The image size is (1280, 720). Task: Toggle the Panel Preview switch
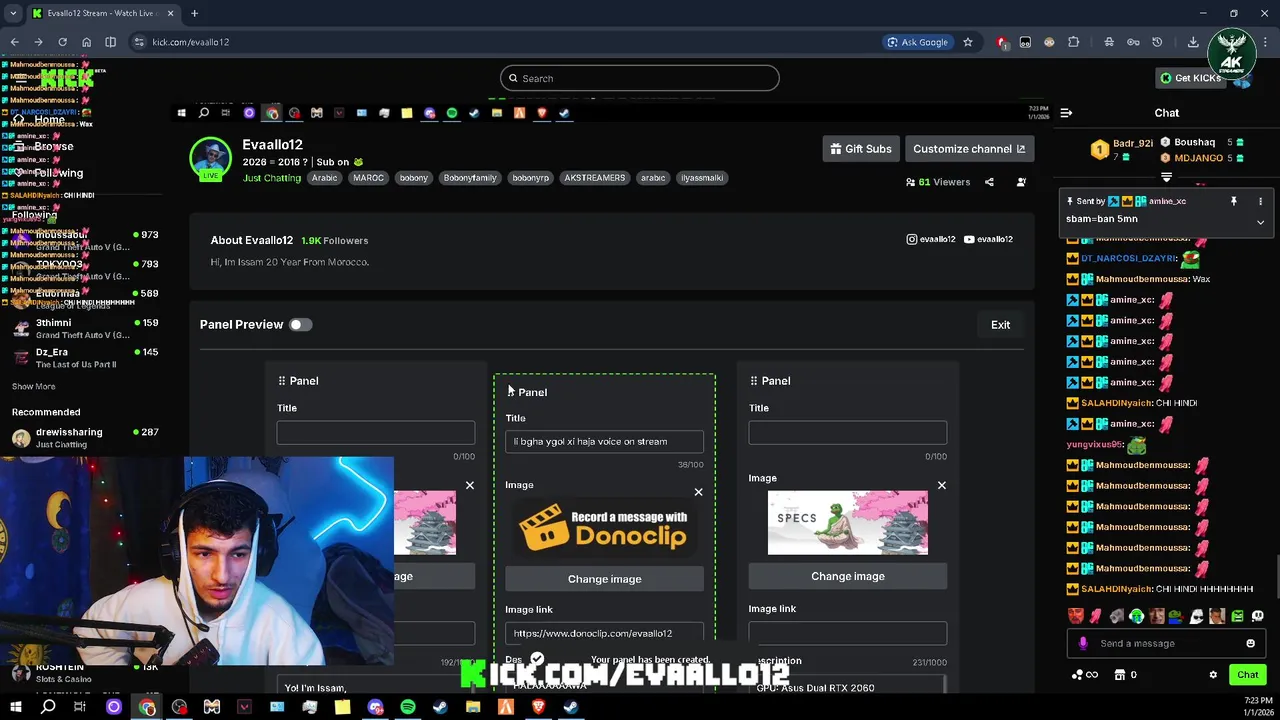[x=301, y=324]
